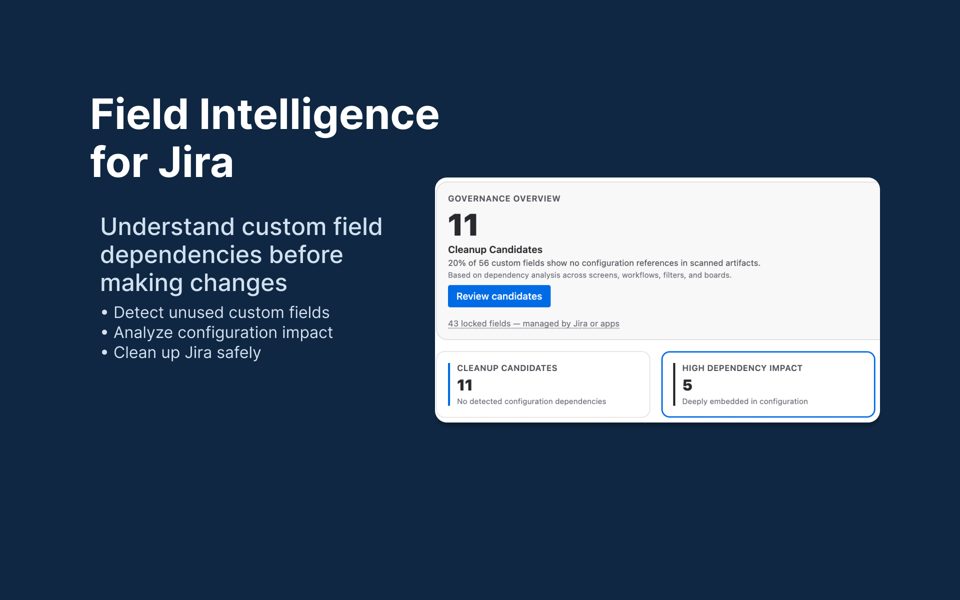Click the Cleanup Candidates card label
Viewport: 960px width, 600px height.
pos(507,368)
